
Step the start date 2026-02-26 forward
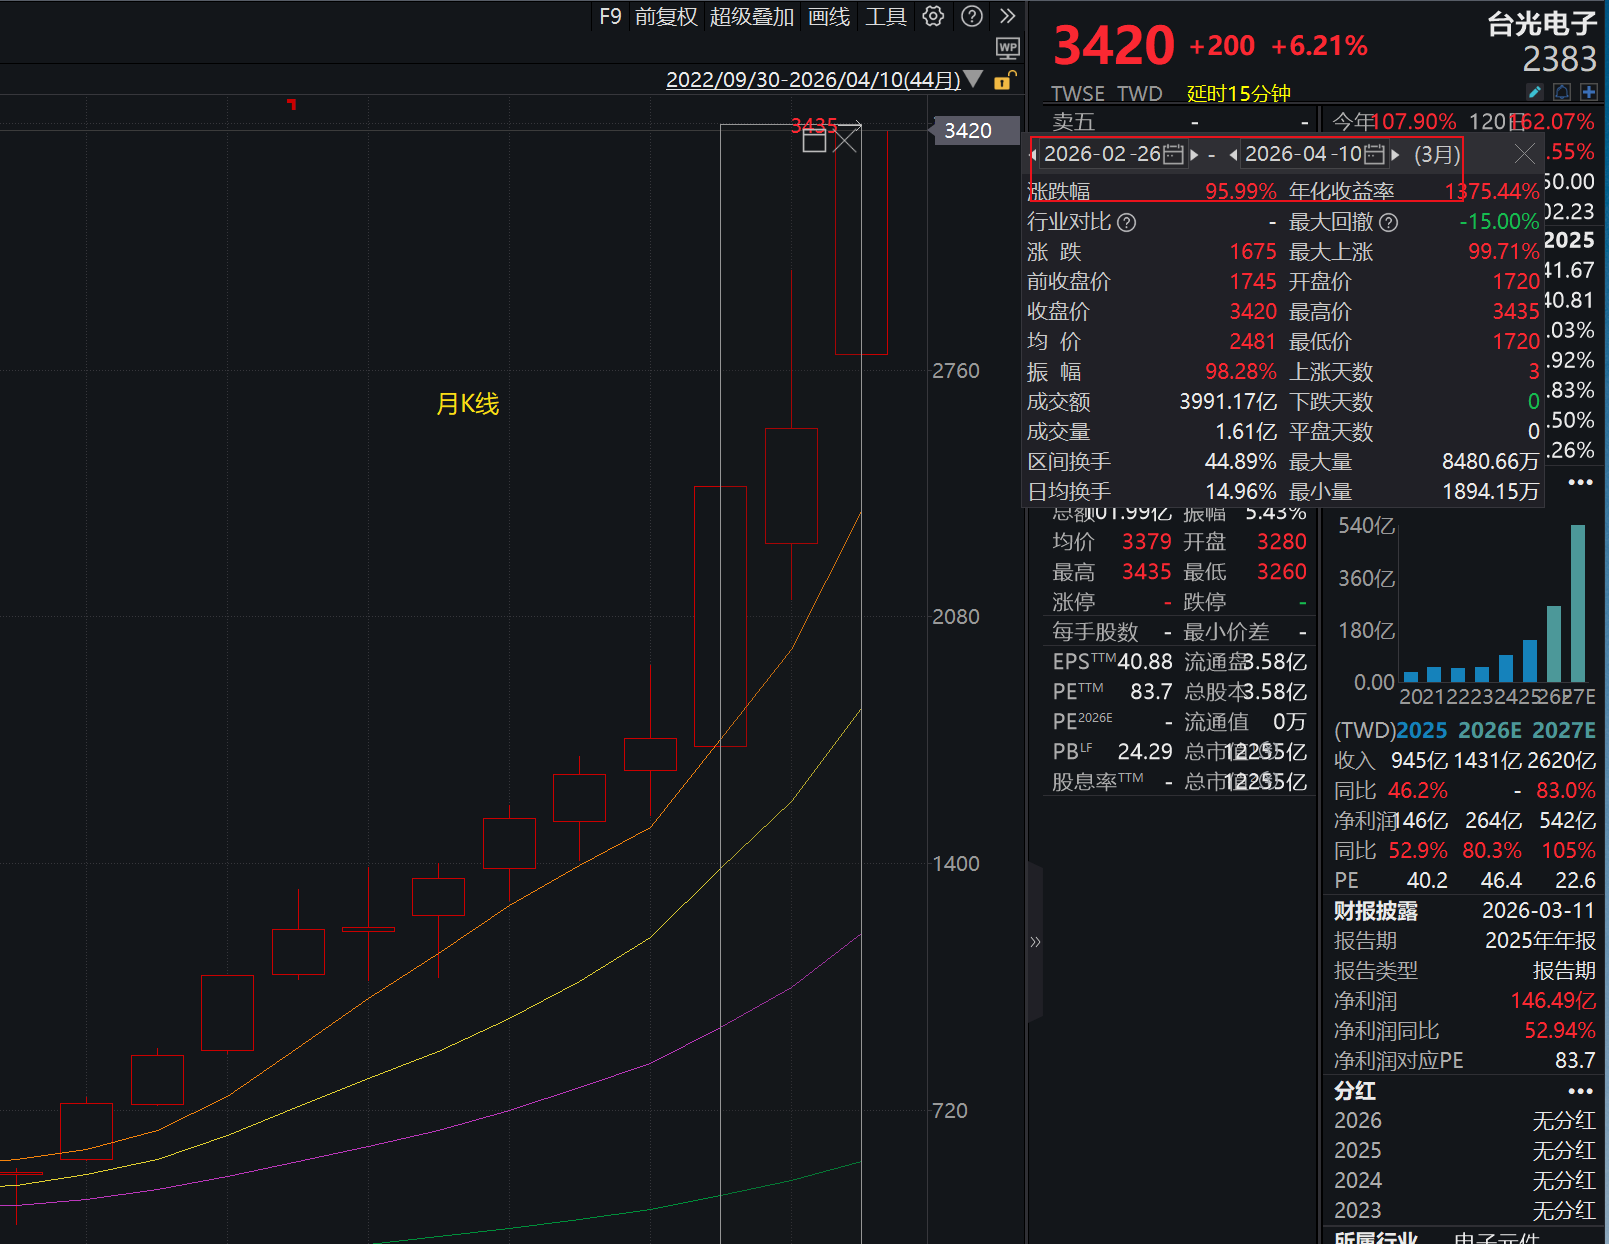1194,154
